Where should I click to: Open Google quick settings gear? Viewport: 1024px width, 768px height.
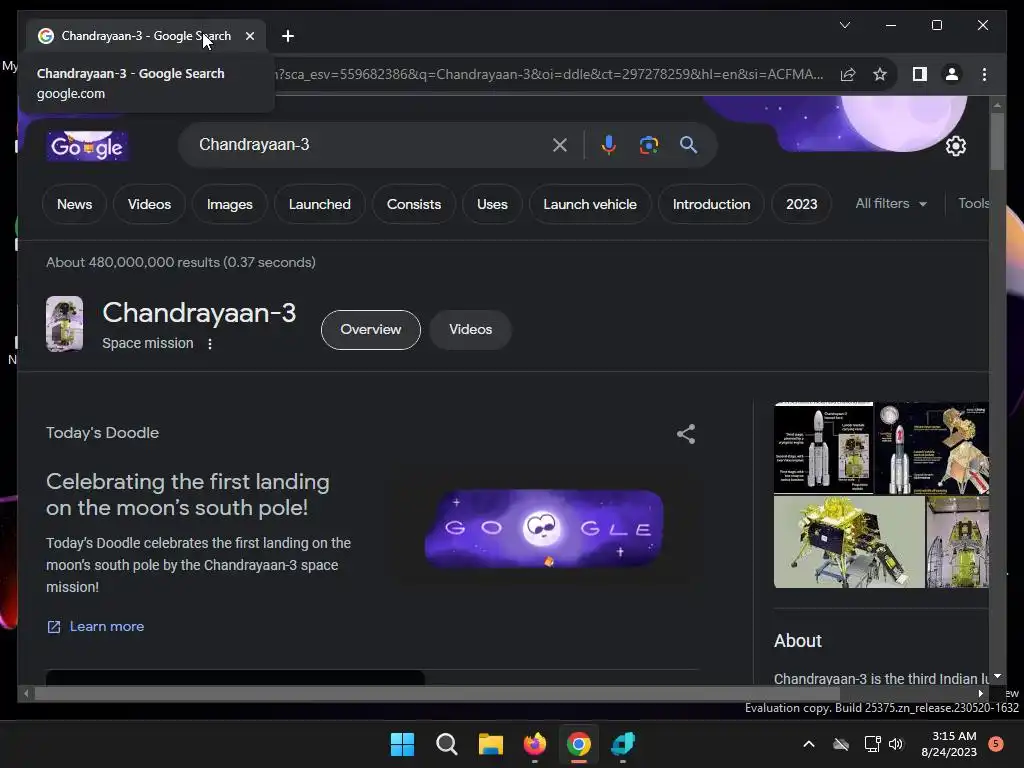pyautogui.click(x=955, y=146)
